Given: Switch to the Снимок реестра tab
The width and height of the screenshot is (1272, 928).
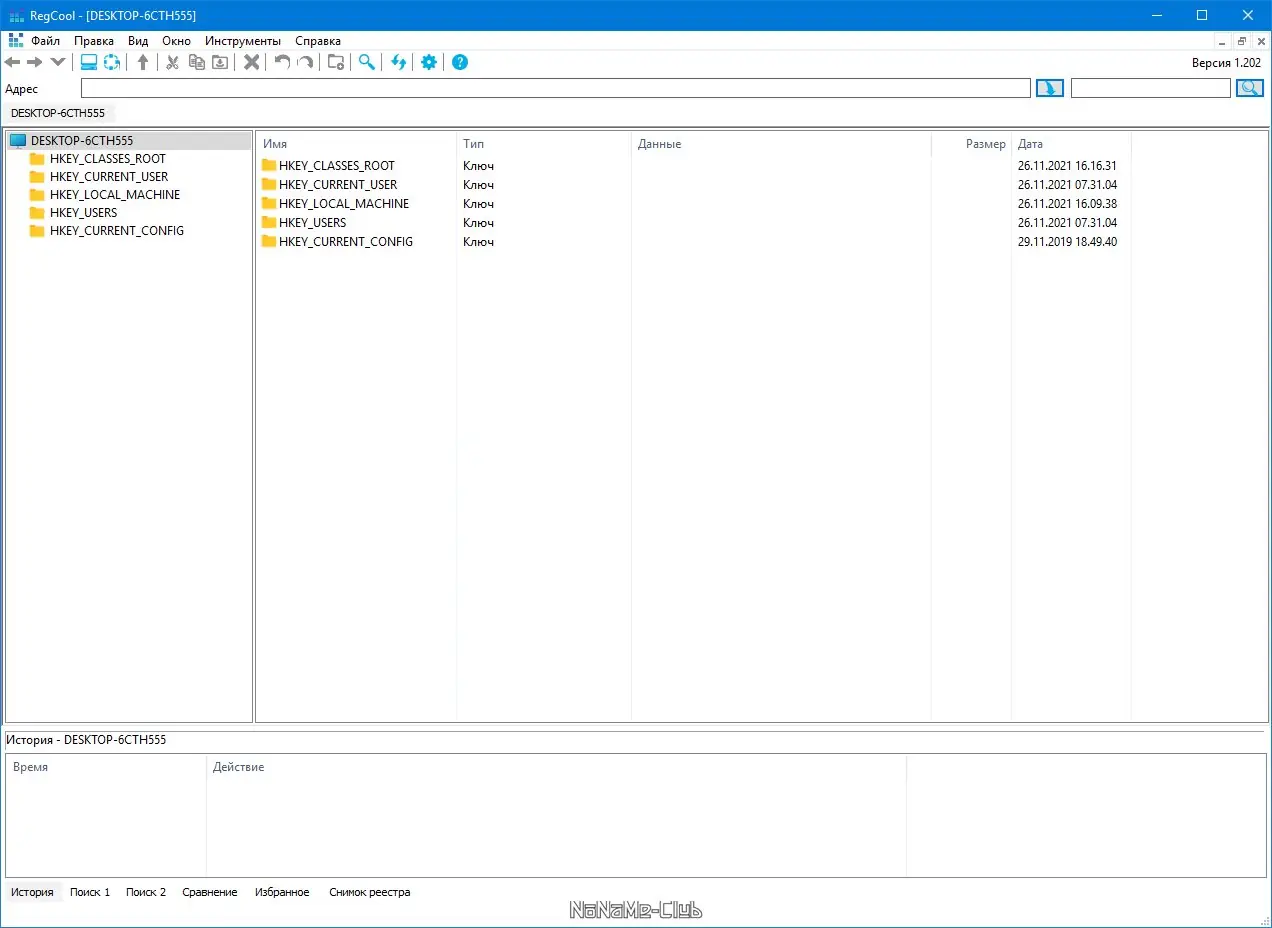Looking at the screenshot, I should click(x=370, y=892).
